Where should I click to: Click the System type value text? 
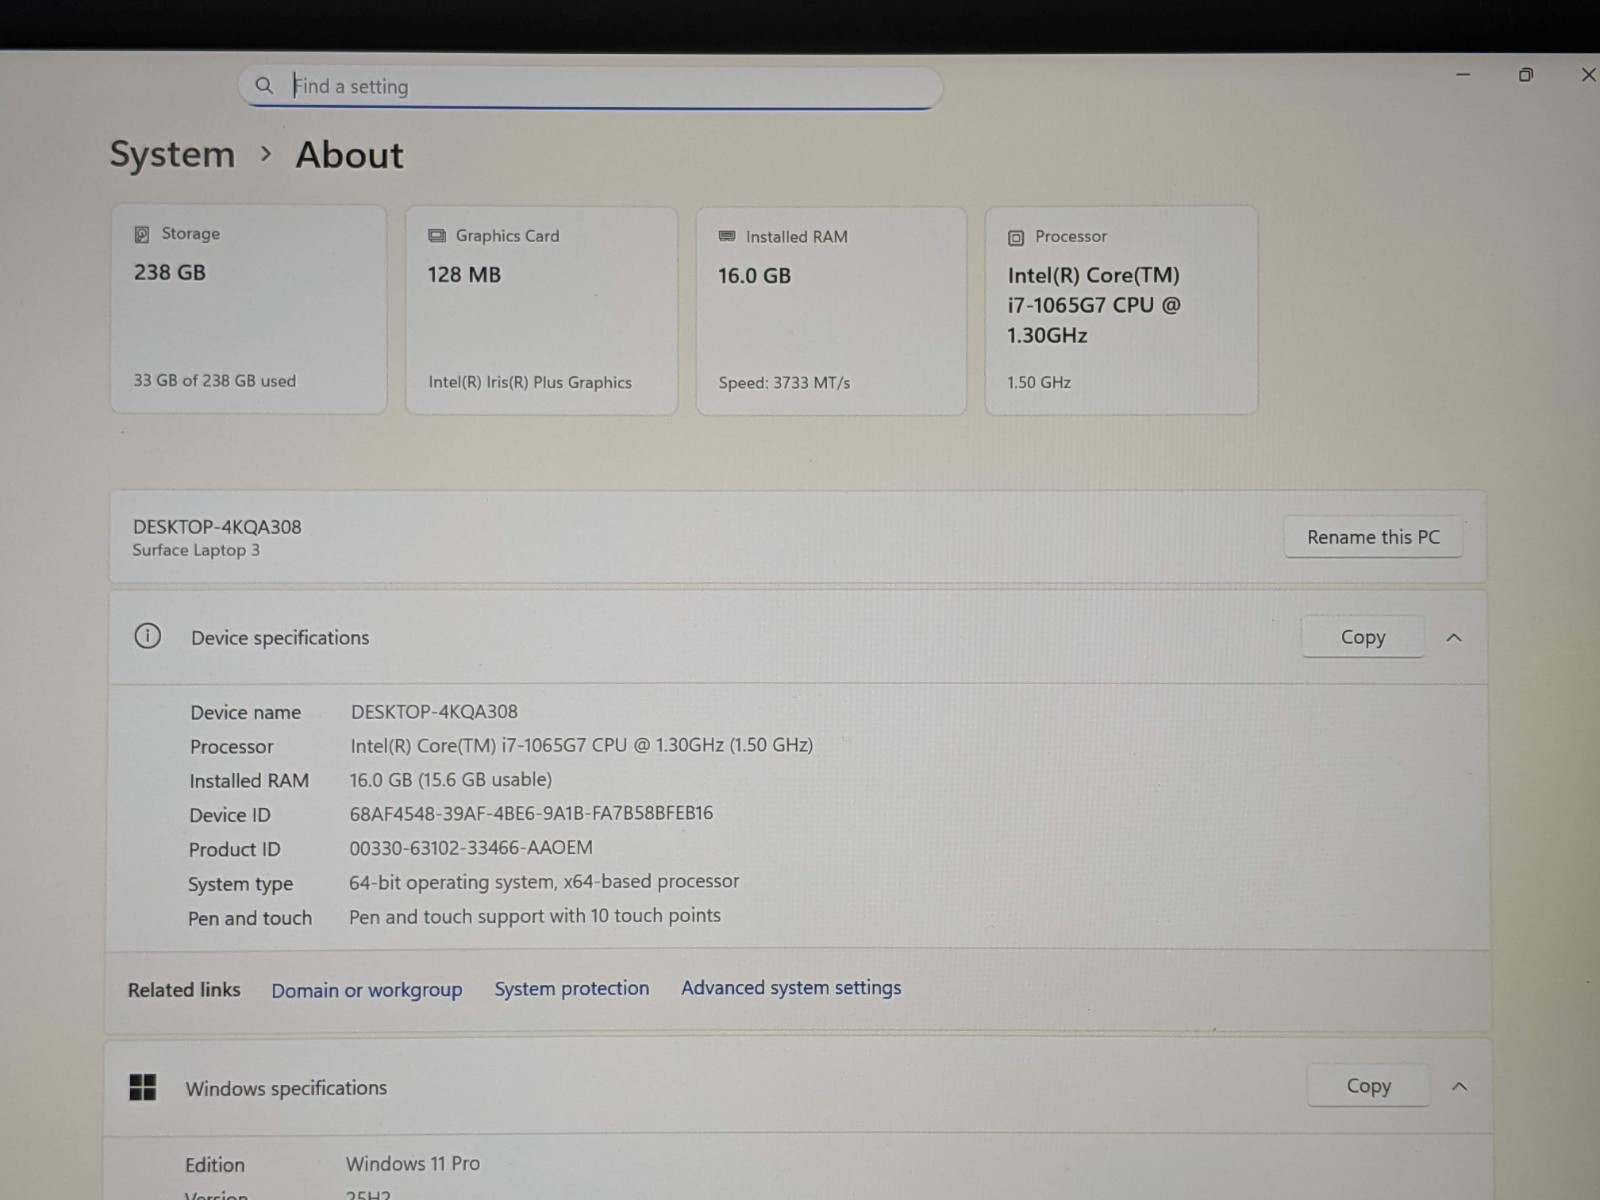tap(544, 881)
